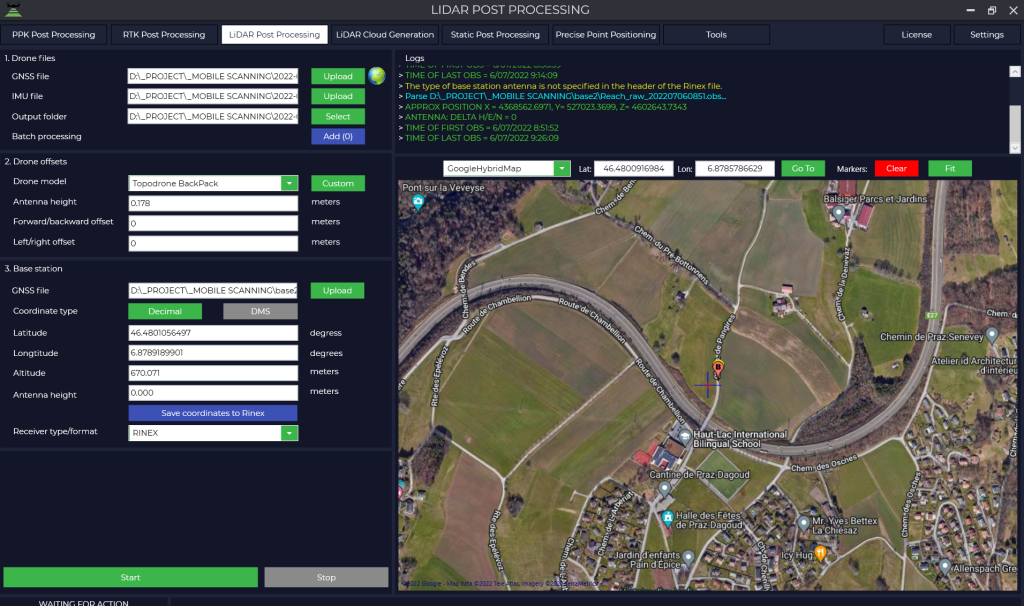The width and height of the screenshot is (1024, 606).
Task: Click the Halle des Fêtes de Praz Dagoud pin
Action: click(x=667, y=518)
